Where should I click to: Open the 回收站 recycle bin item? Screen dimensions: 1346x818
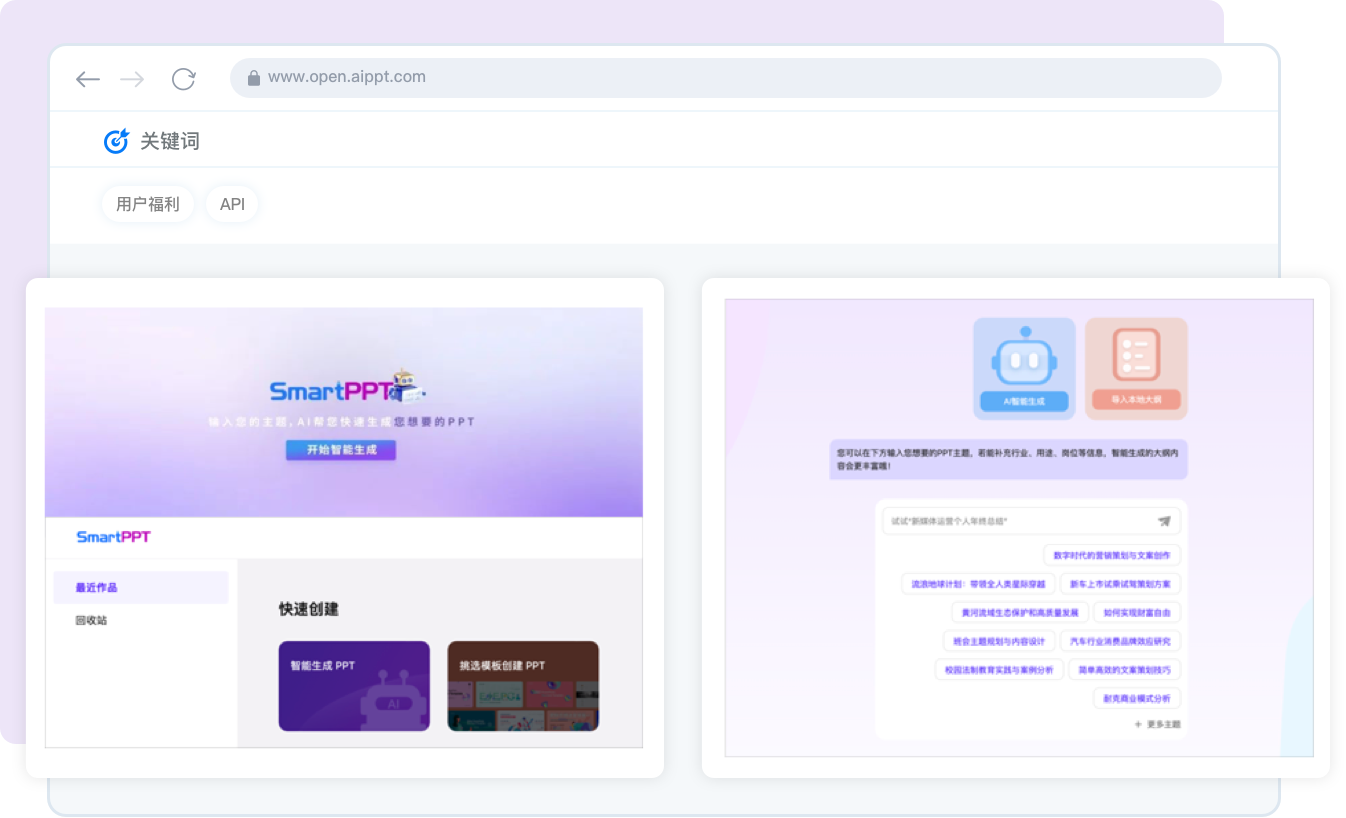pos(91,620)
